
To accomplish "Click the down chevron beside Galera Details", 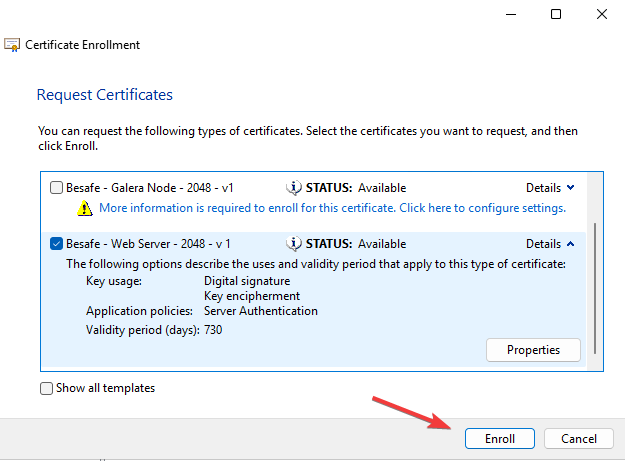I will click(570, 188).
